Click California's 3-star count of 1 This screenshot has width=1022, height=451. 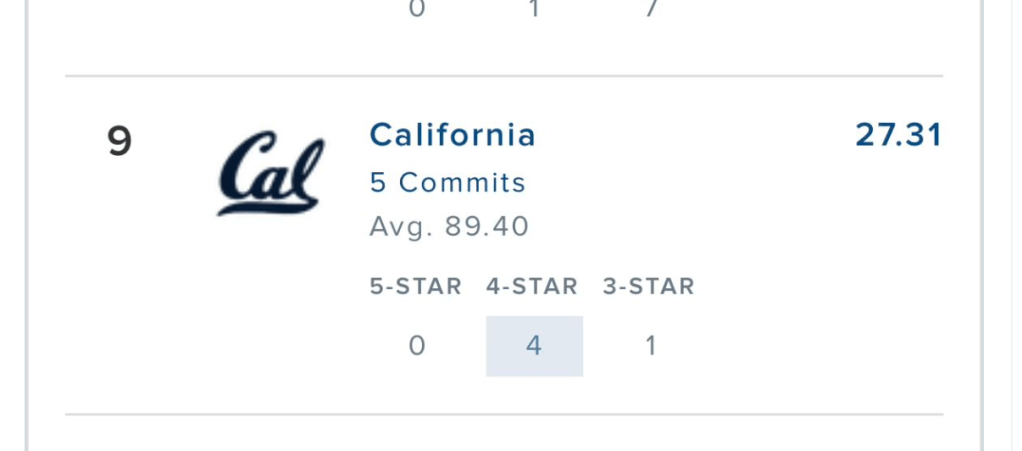[650, 346]
